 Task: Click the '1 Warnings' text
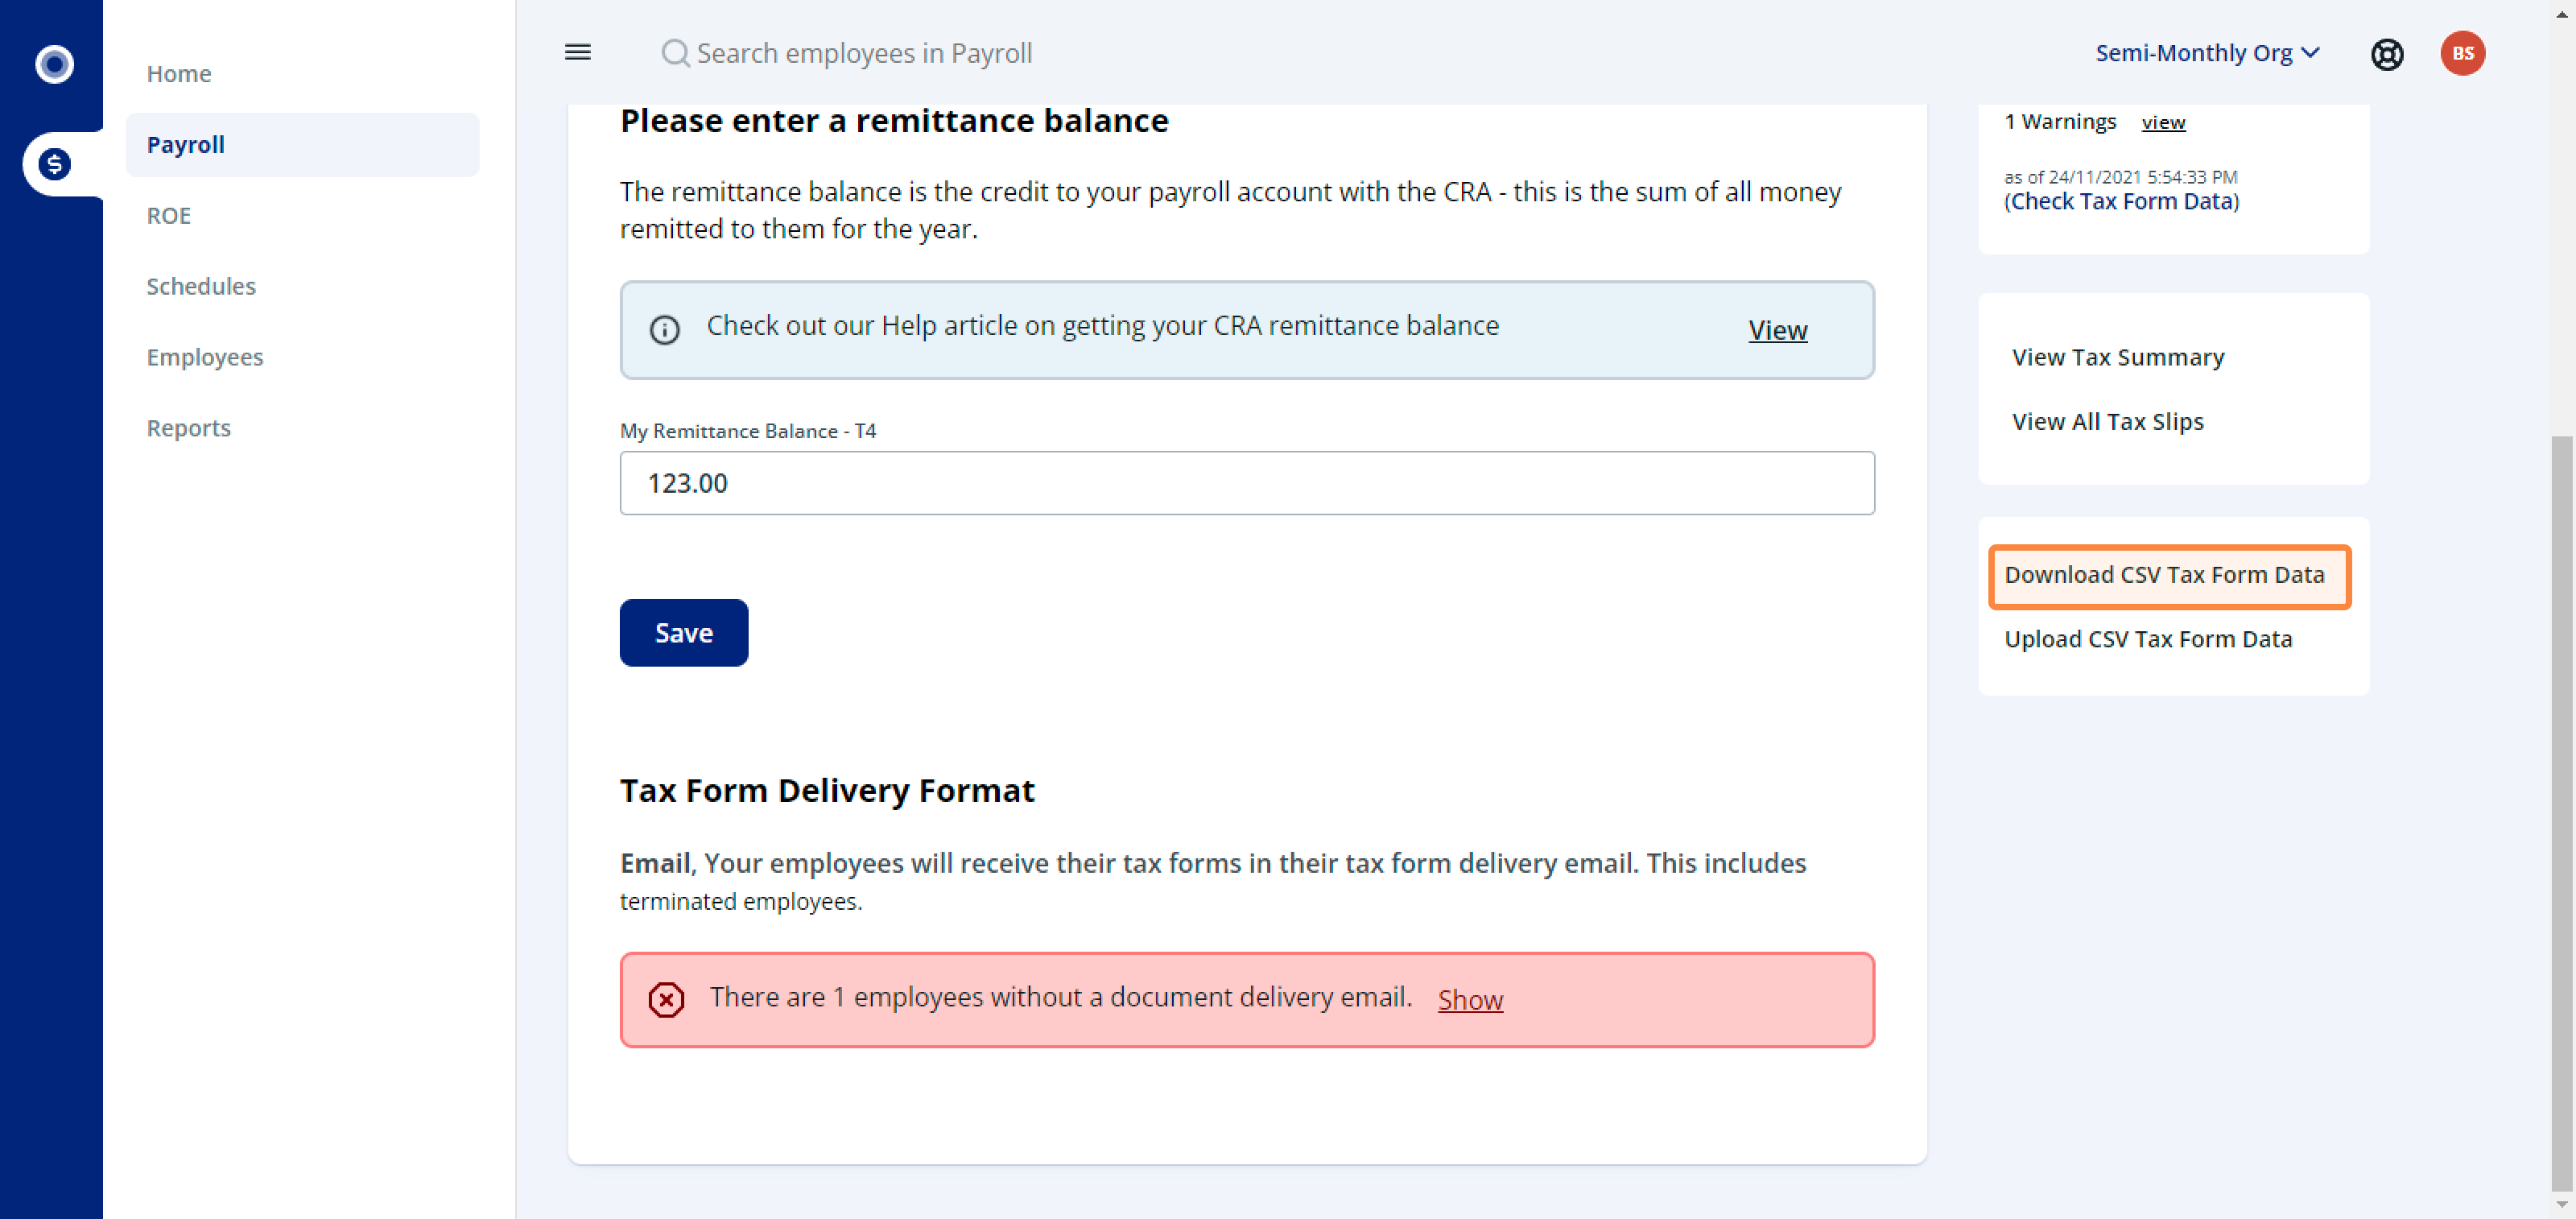pos(2060,121)
